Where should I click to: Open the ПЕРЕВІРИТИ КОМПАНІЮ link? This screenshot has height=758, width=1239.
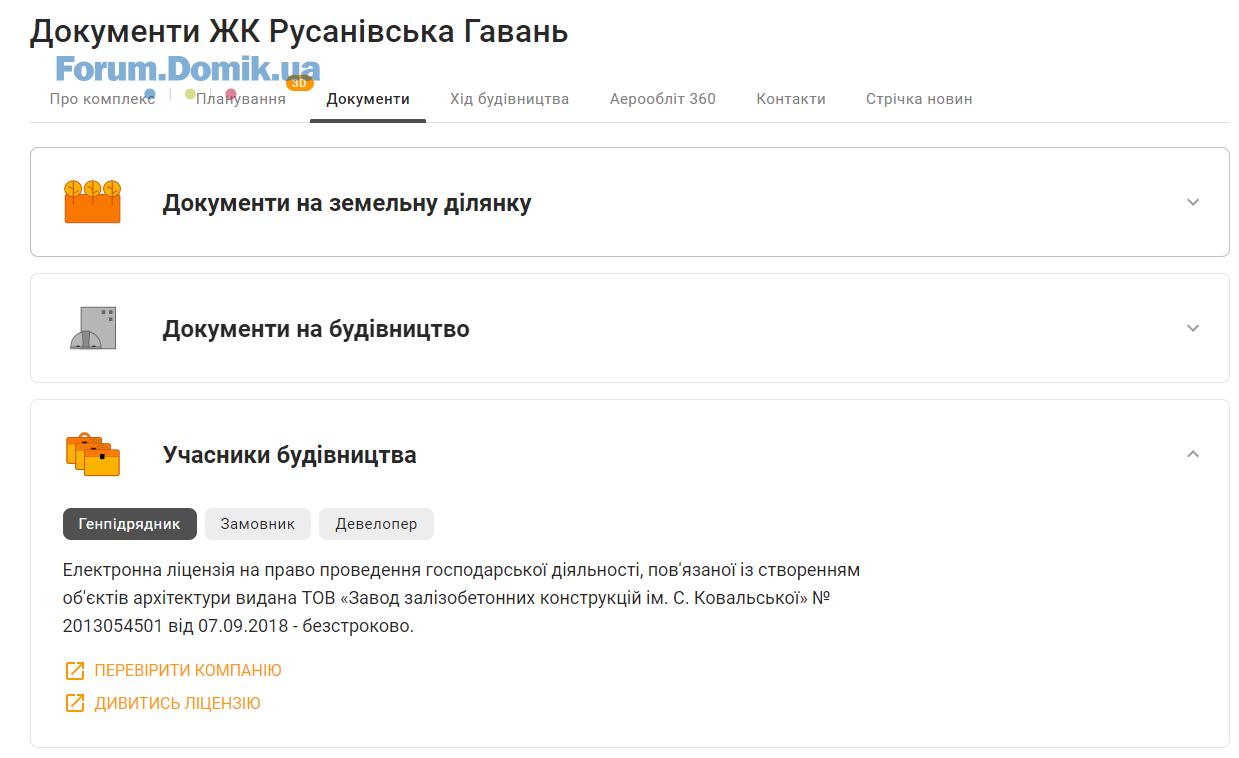click(x=188, y=670)
